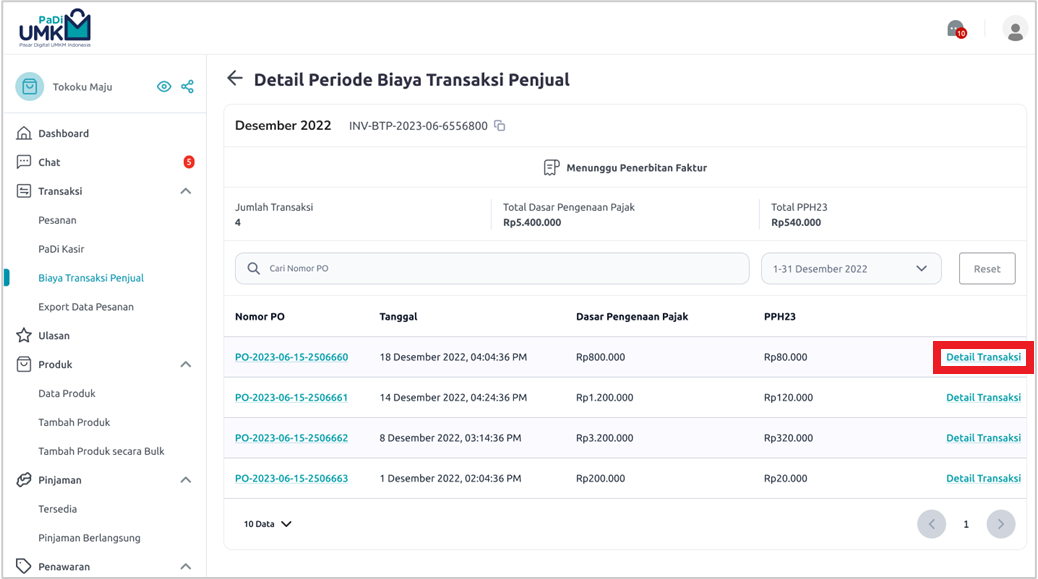Screen dimensions: 1038x579
Task: Go to next page arrow
Action: [1001, 524]
